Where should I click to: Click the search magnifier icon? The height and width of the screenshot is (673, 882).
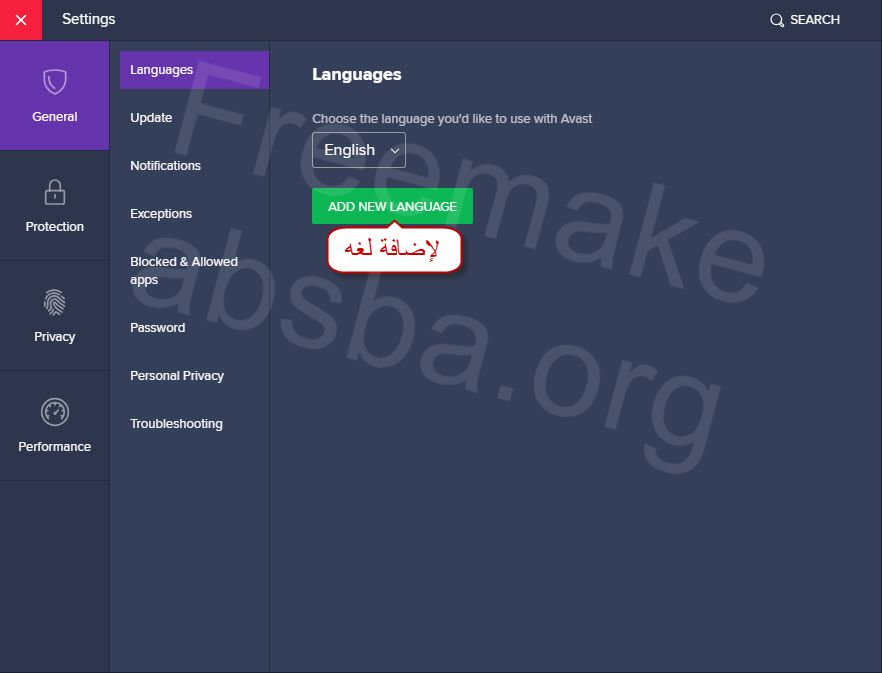[x=777, y=20]
